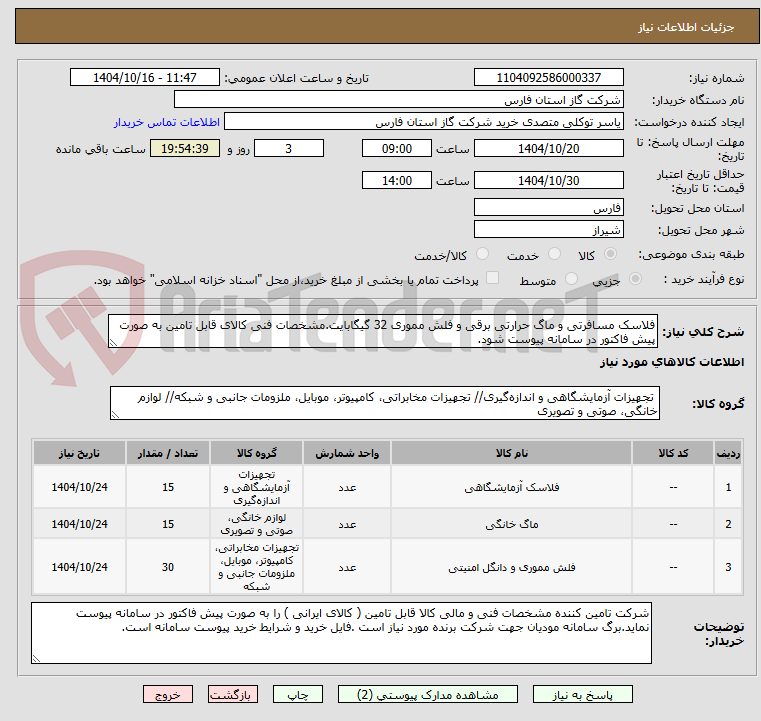Click the واحد شمارش column header
Screen dimensions: 761x721
[x=347, y=453]
